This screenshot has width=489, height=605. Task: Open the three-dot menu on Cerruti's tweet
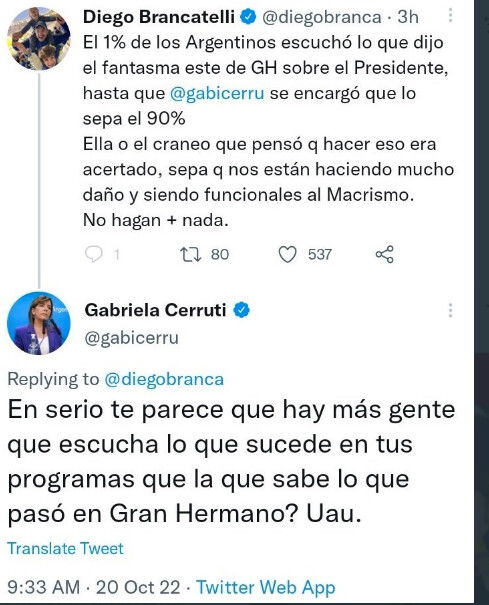[x=450, y=310]
